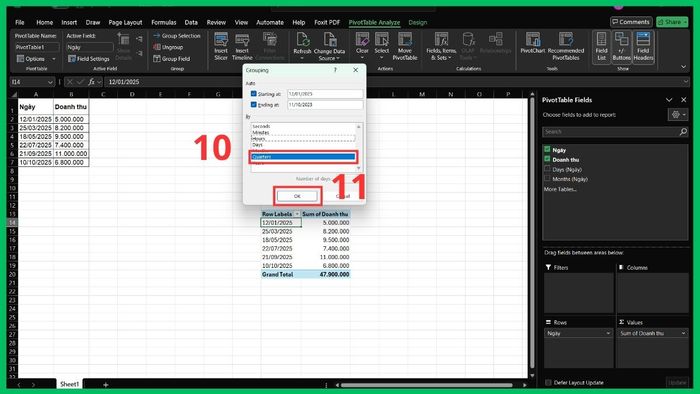
Task: Check the Months (Ngày) field
Action: (x=547, y=178)
